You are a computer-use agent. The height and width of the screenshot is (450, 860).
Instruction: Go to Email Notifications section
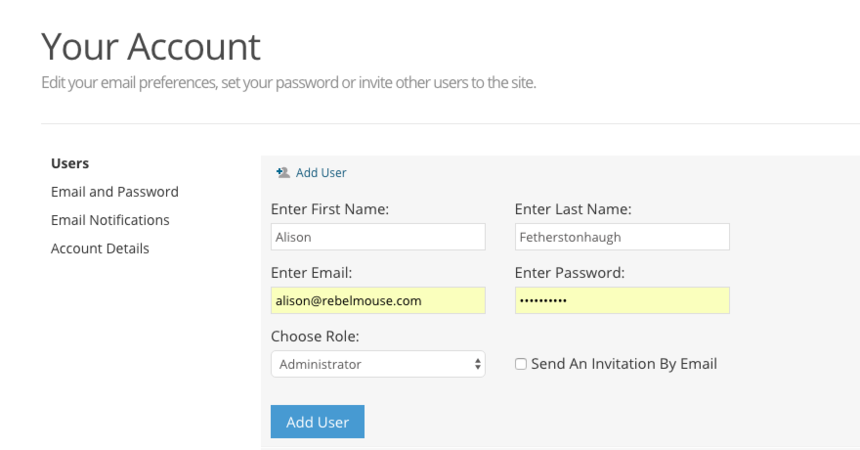tap(110, 220)
